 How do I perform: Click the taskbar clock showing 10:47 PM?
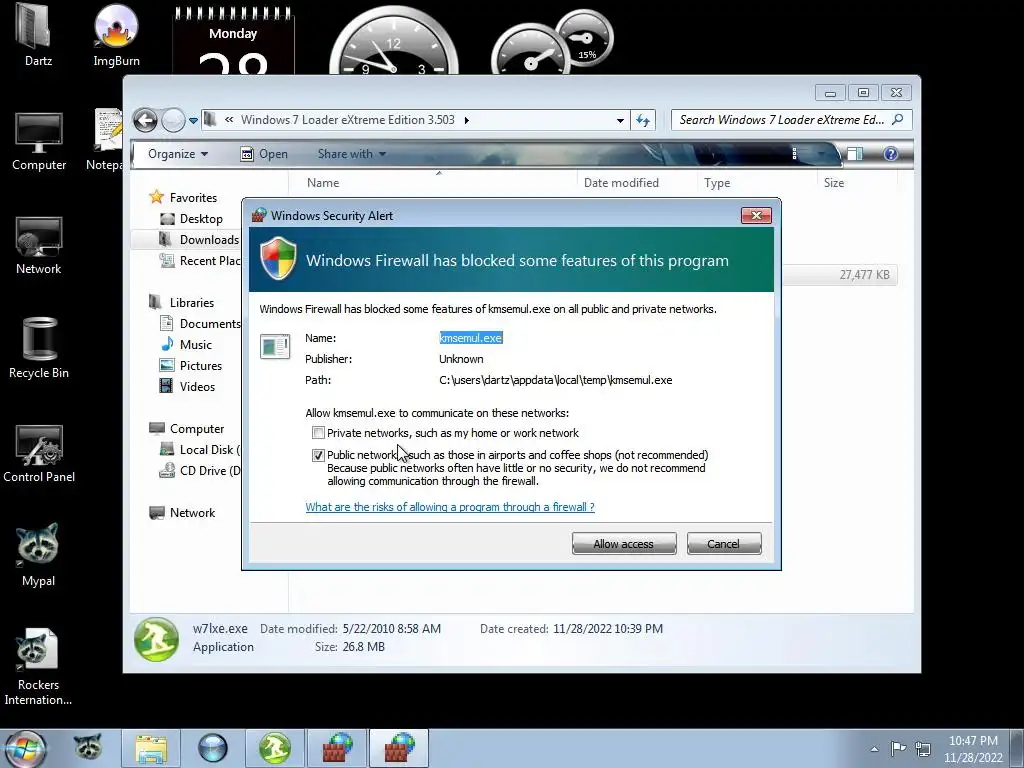(973, 748)
